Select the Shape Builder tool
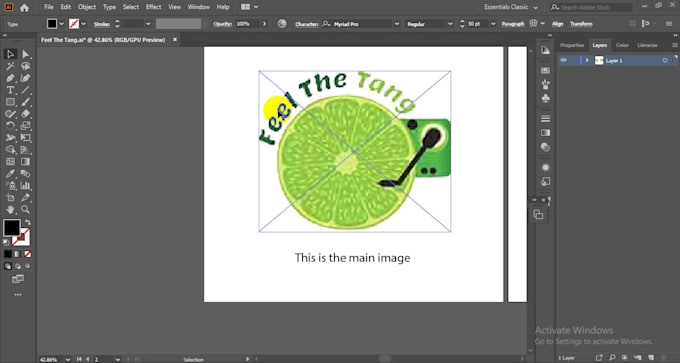The image size is (680, 363). pos(10,150)
